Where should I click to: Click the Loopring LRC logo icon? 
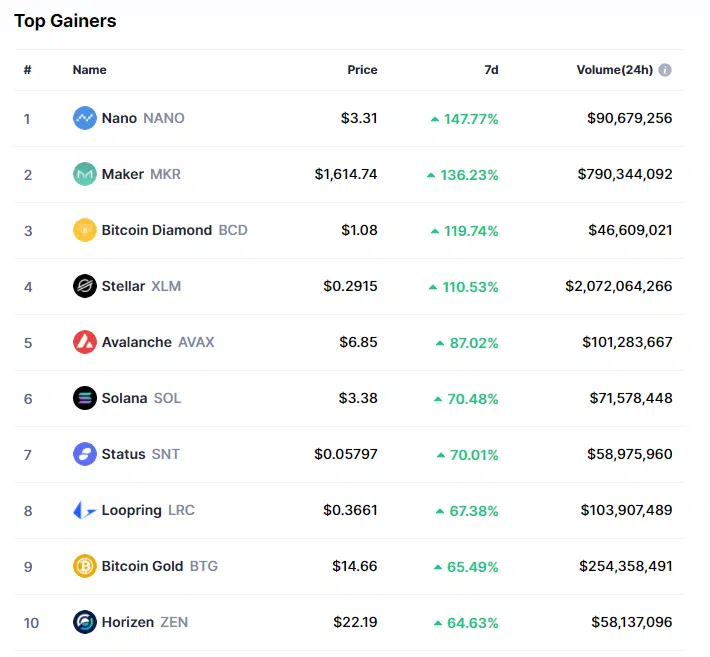click(85, 510)
